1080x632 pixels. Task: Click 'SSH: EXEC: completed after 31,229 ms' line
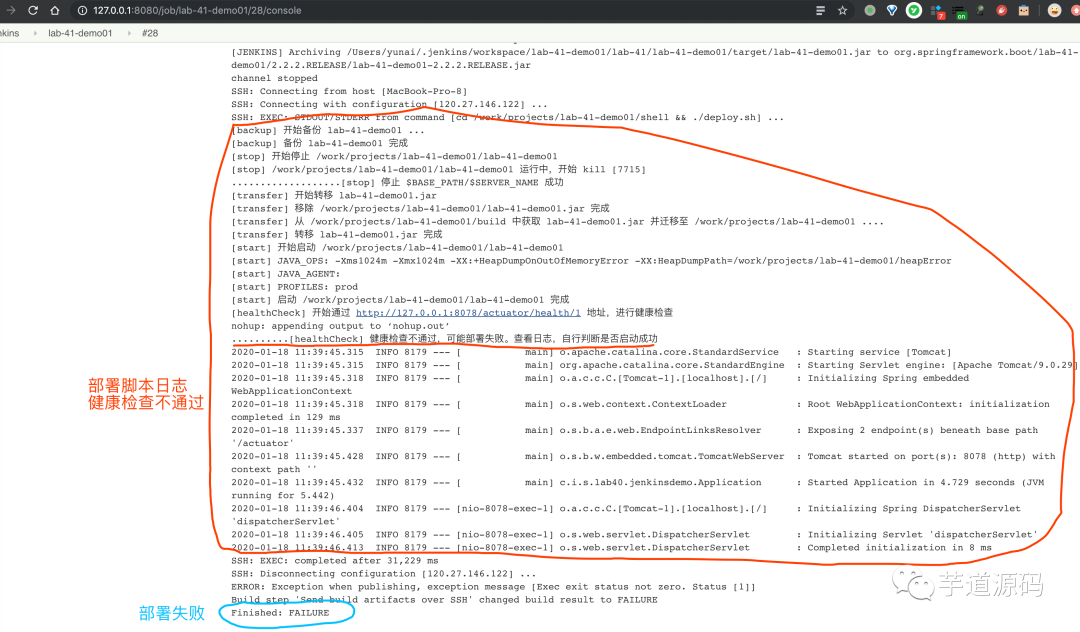tap(335, 560)
